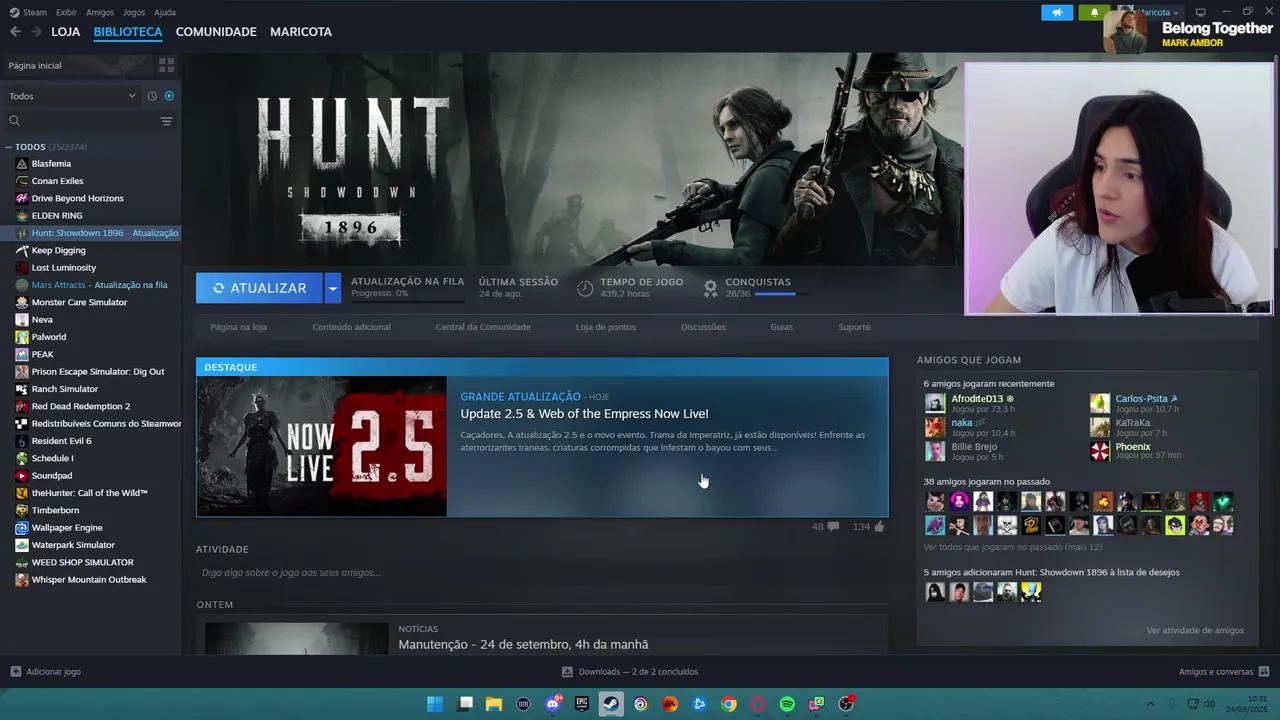Go forward with the navigation arrow
The width and height of the screenshot is (1280, 720).
click(36, 32)
